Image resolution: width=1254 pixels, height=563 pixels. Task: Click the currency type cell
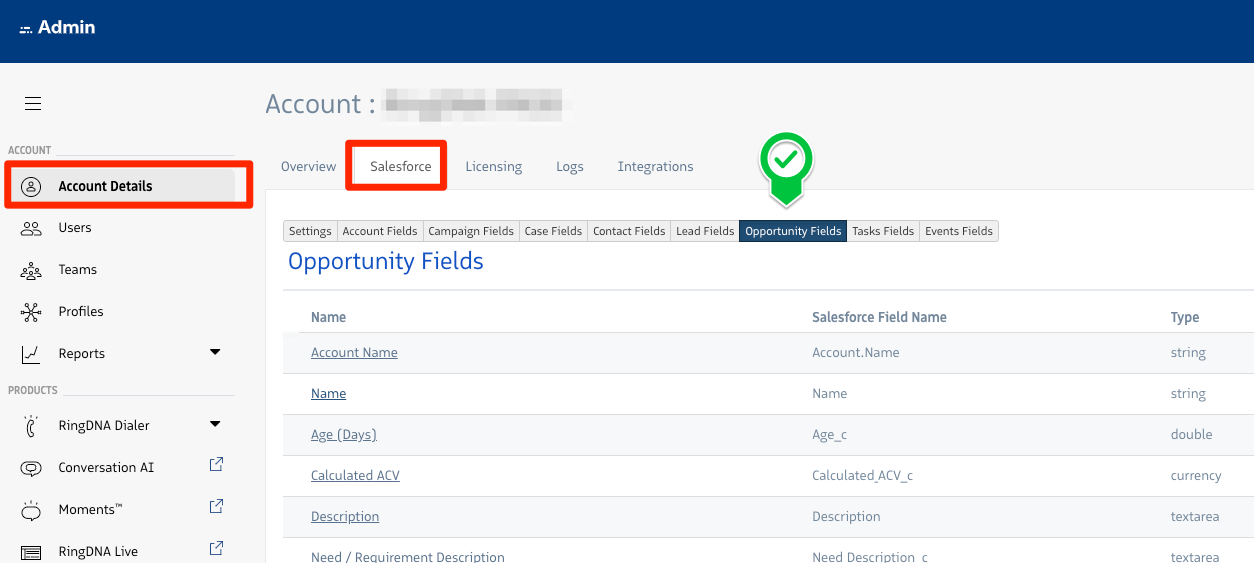pos(1196,476)
